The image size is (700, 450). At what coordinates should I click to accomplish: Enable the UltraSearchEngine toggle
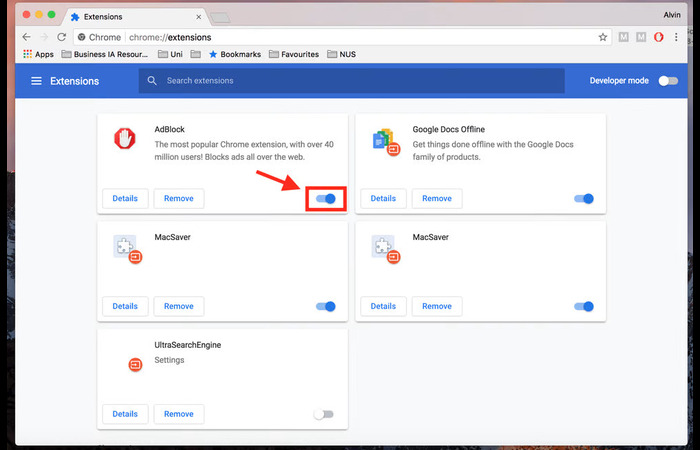(324, 414)
